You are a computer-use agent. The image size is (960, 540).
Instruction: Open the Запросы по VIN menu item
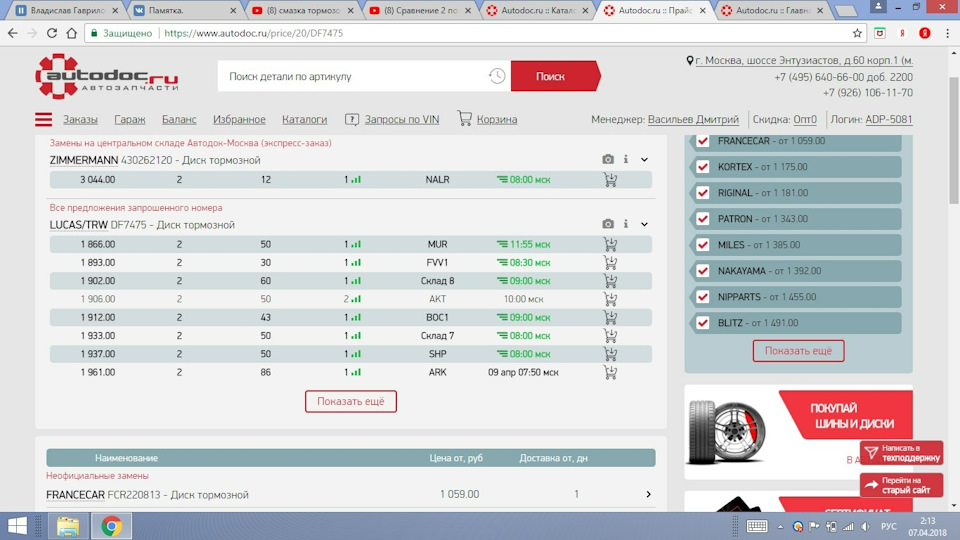[x=402, y=119]
